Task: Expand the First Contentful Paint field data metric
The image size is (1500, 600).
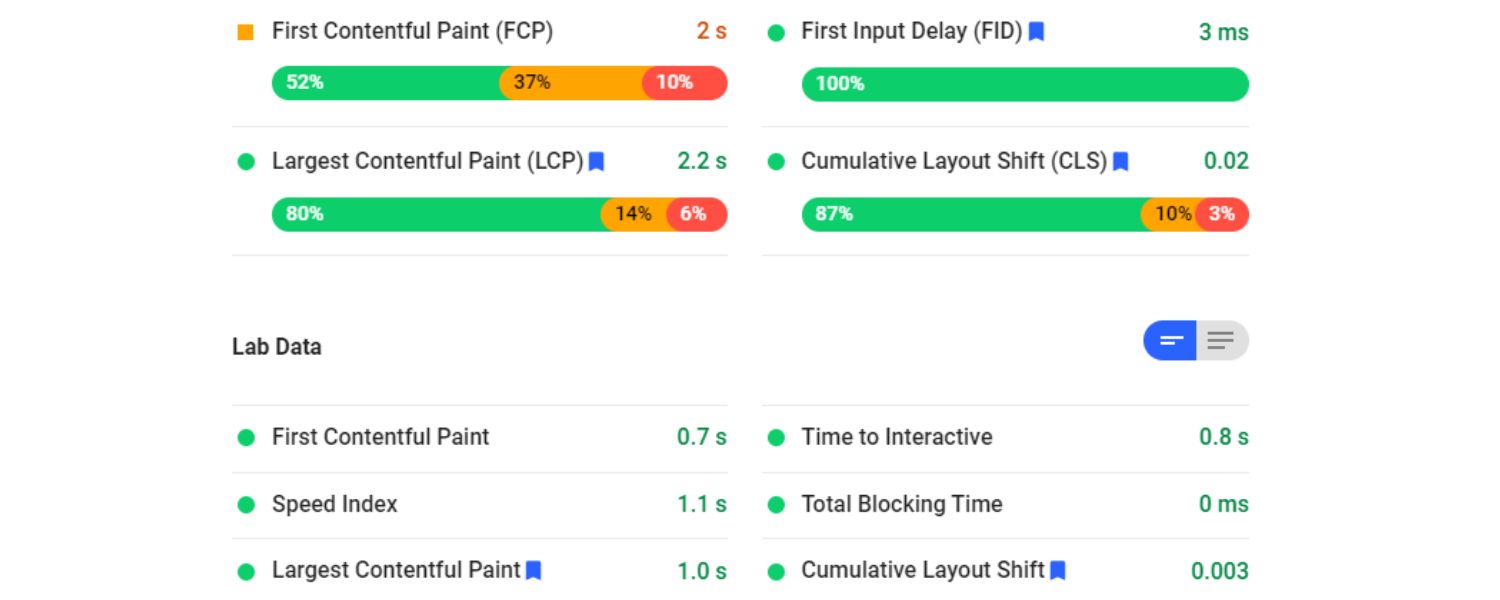Action: 411,31
